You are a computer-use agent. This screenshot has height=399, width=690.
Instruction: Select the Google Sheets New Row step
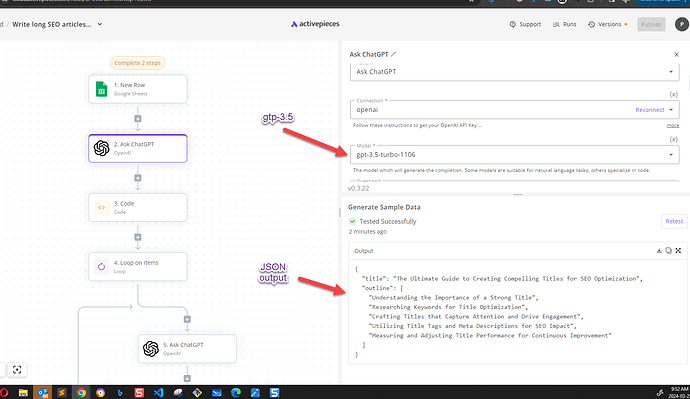(x=138, y=89)
